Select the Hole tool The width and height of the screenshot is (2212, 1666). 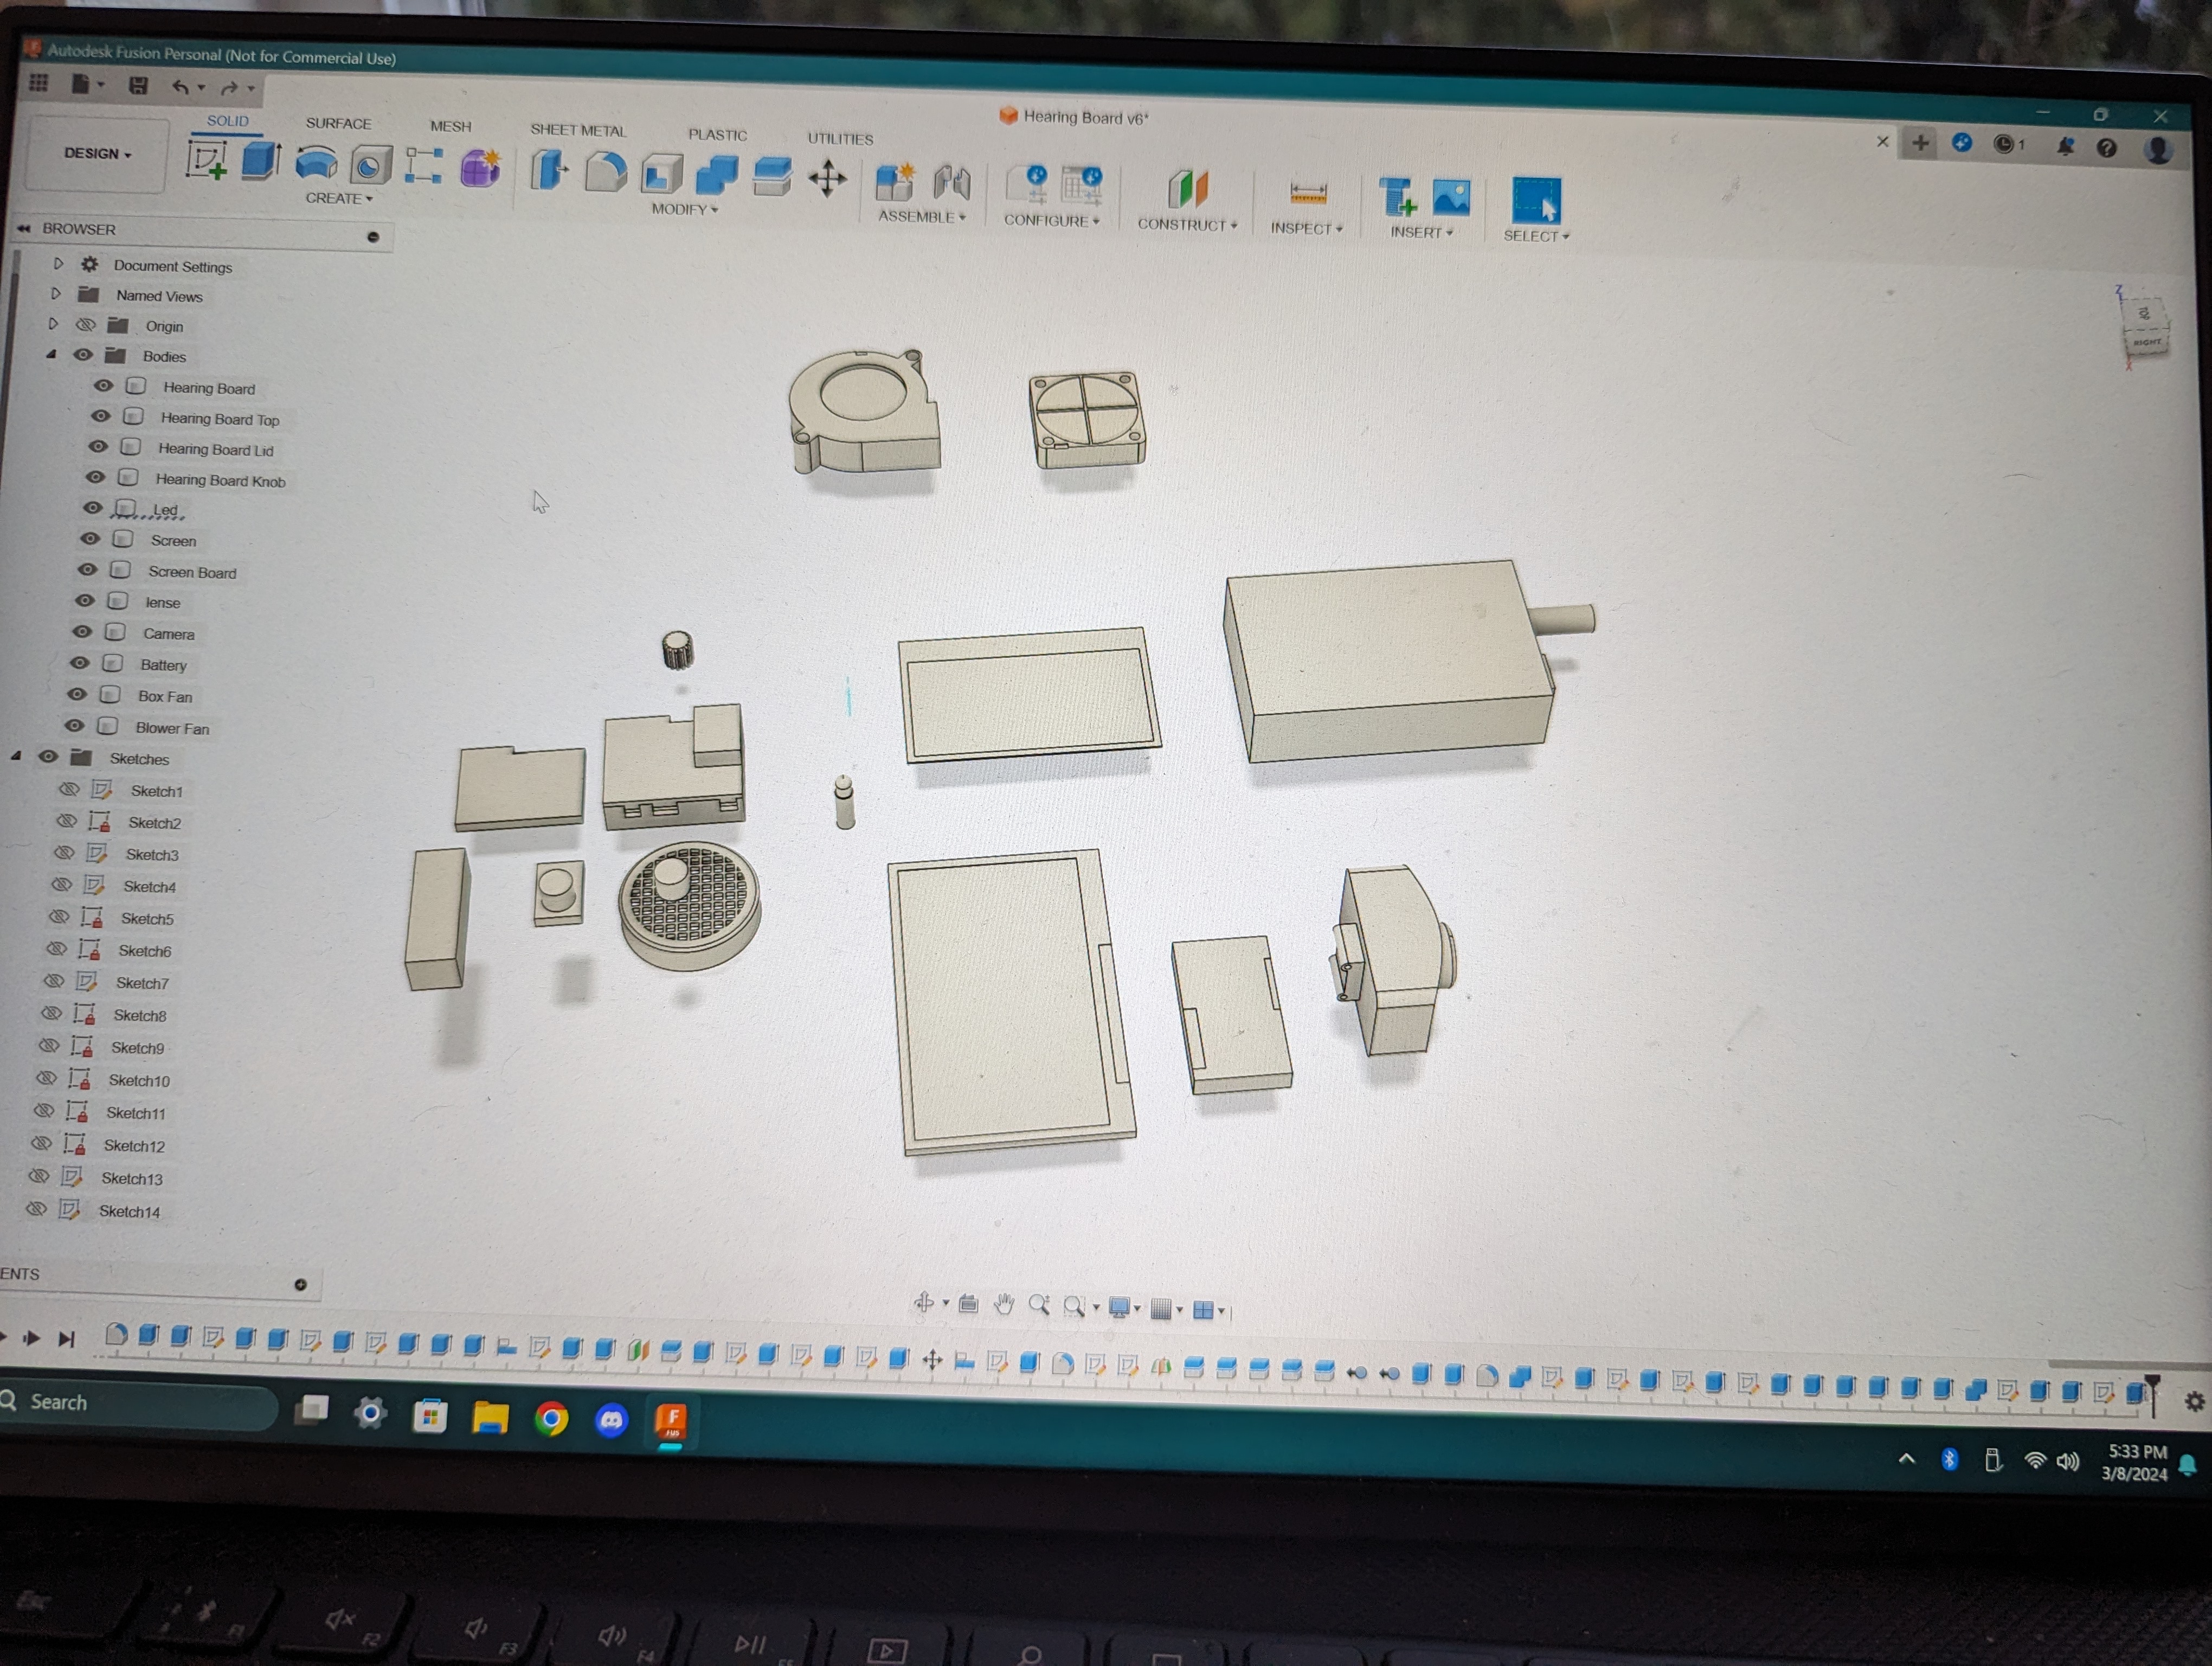[371, 166]
